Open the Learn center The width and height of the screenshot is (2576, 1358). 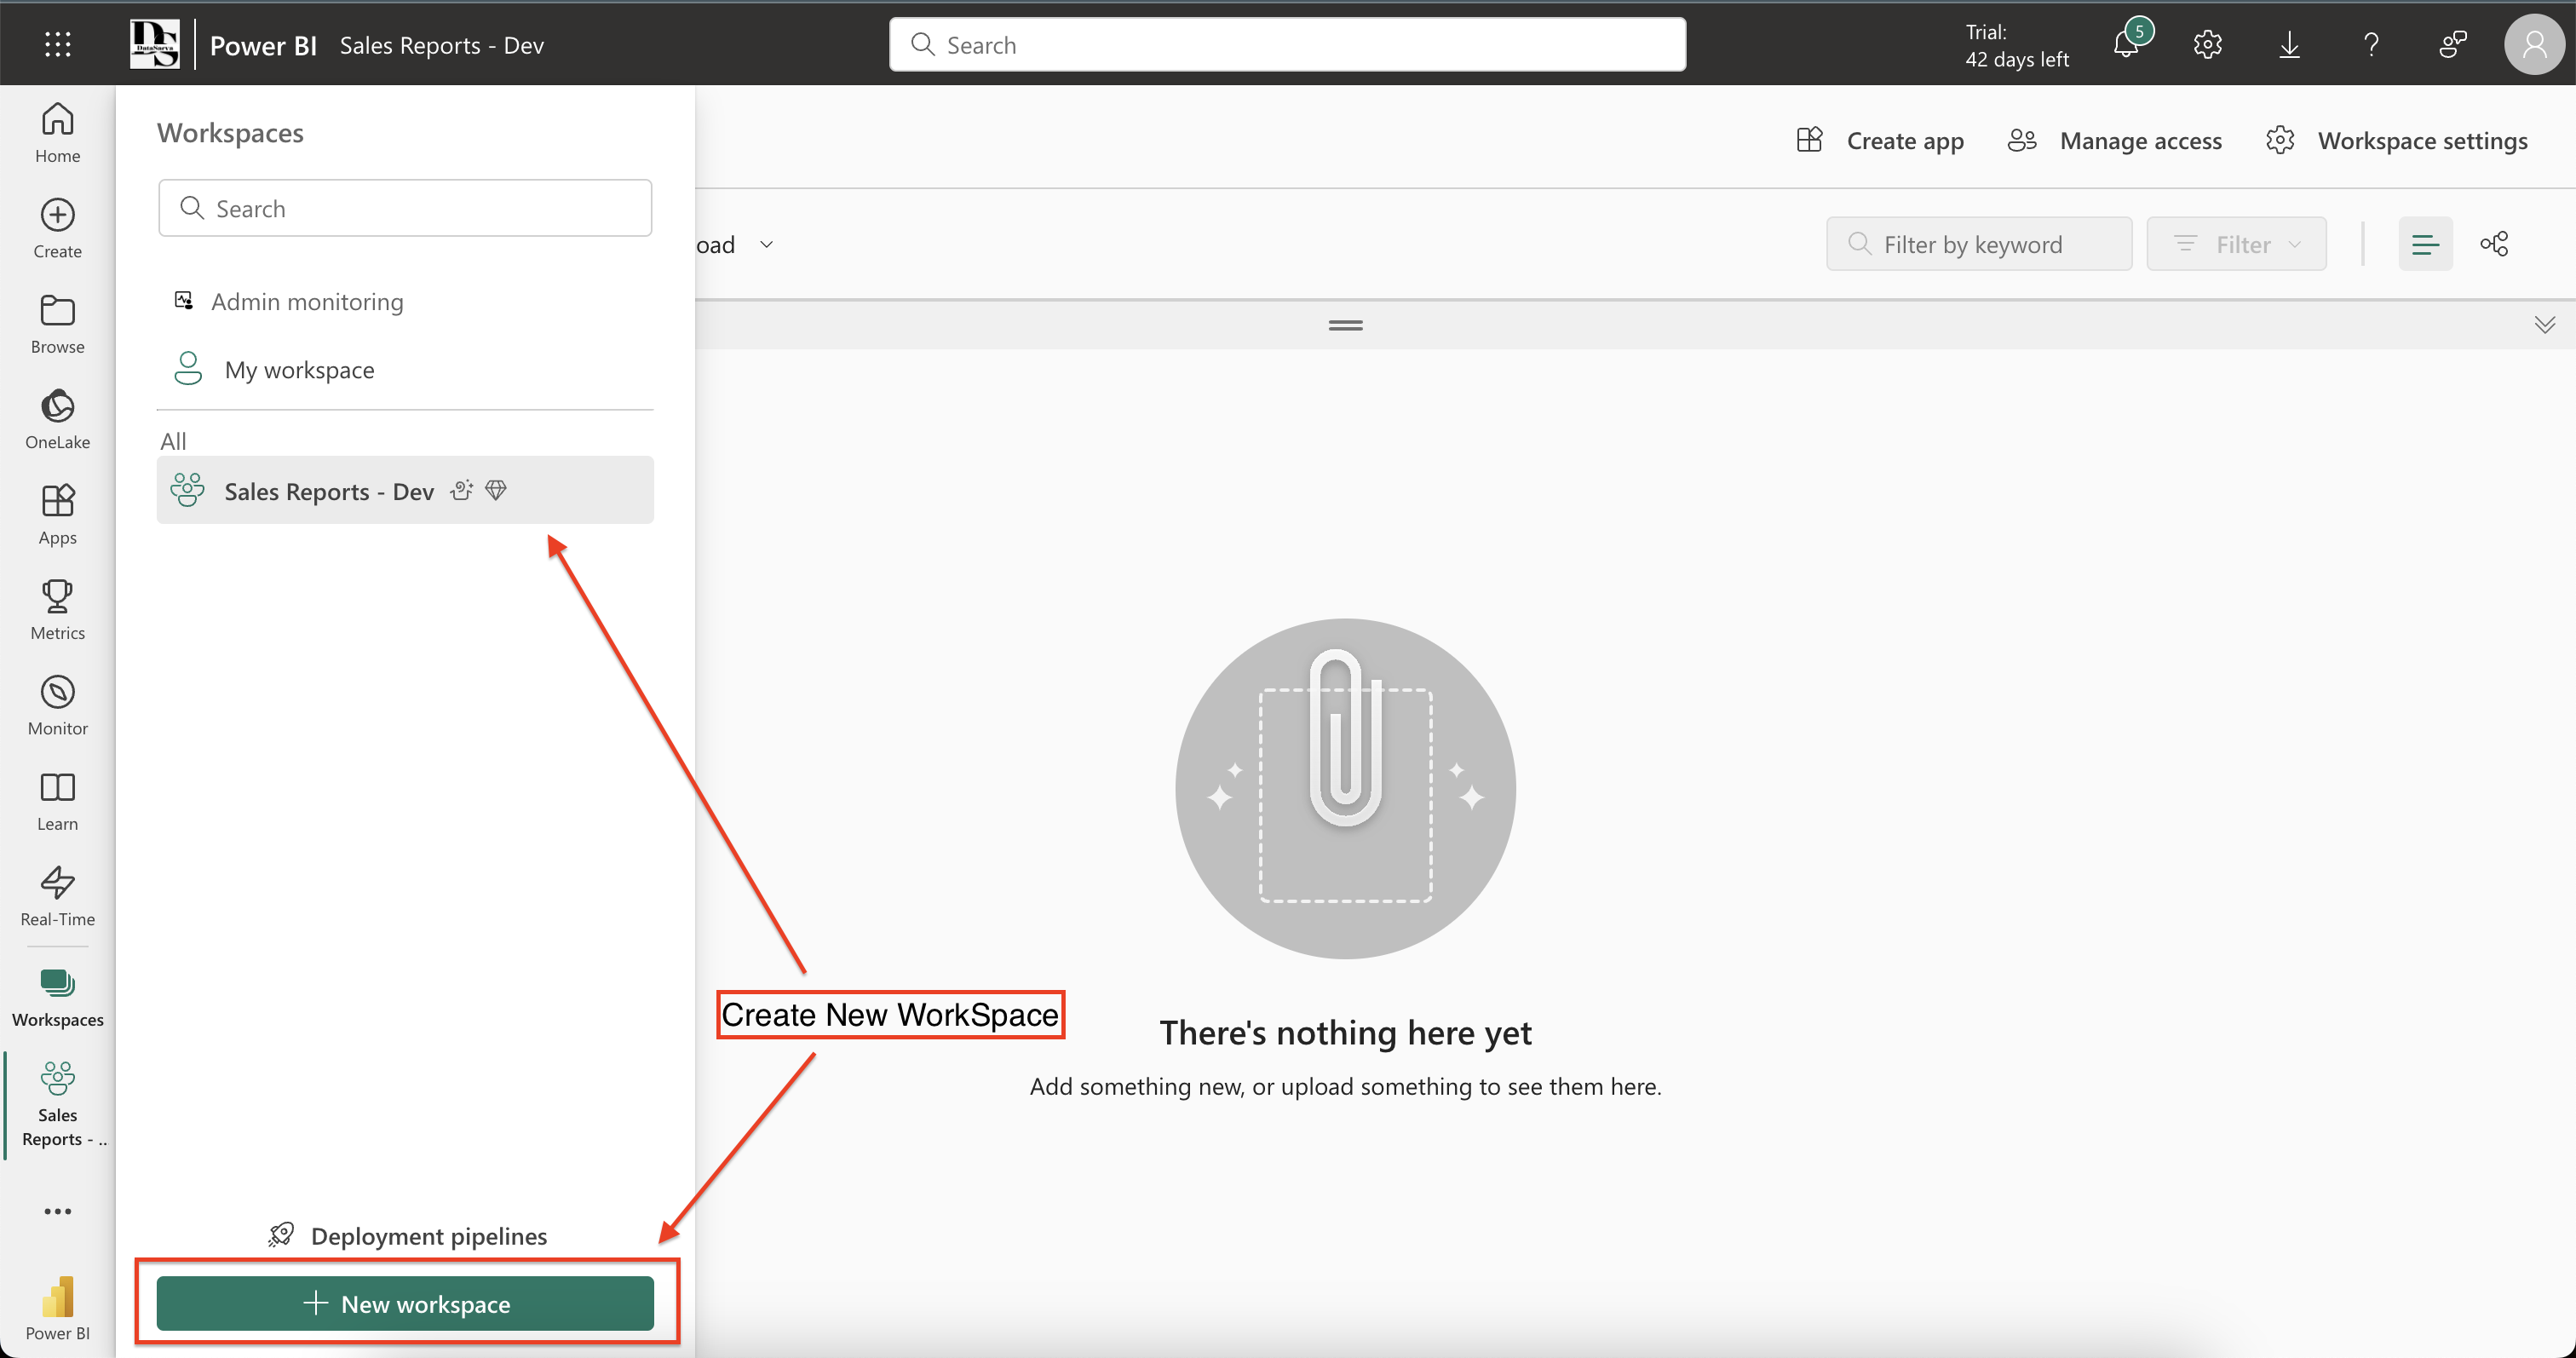[x=57, y=801]
